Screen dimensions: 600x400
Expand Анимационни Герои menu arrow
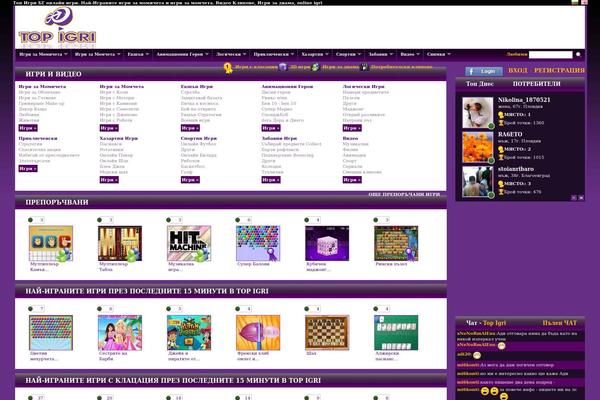[207, 54]
